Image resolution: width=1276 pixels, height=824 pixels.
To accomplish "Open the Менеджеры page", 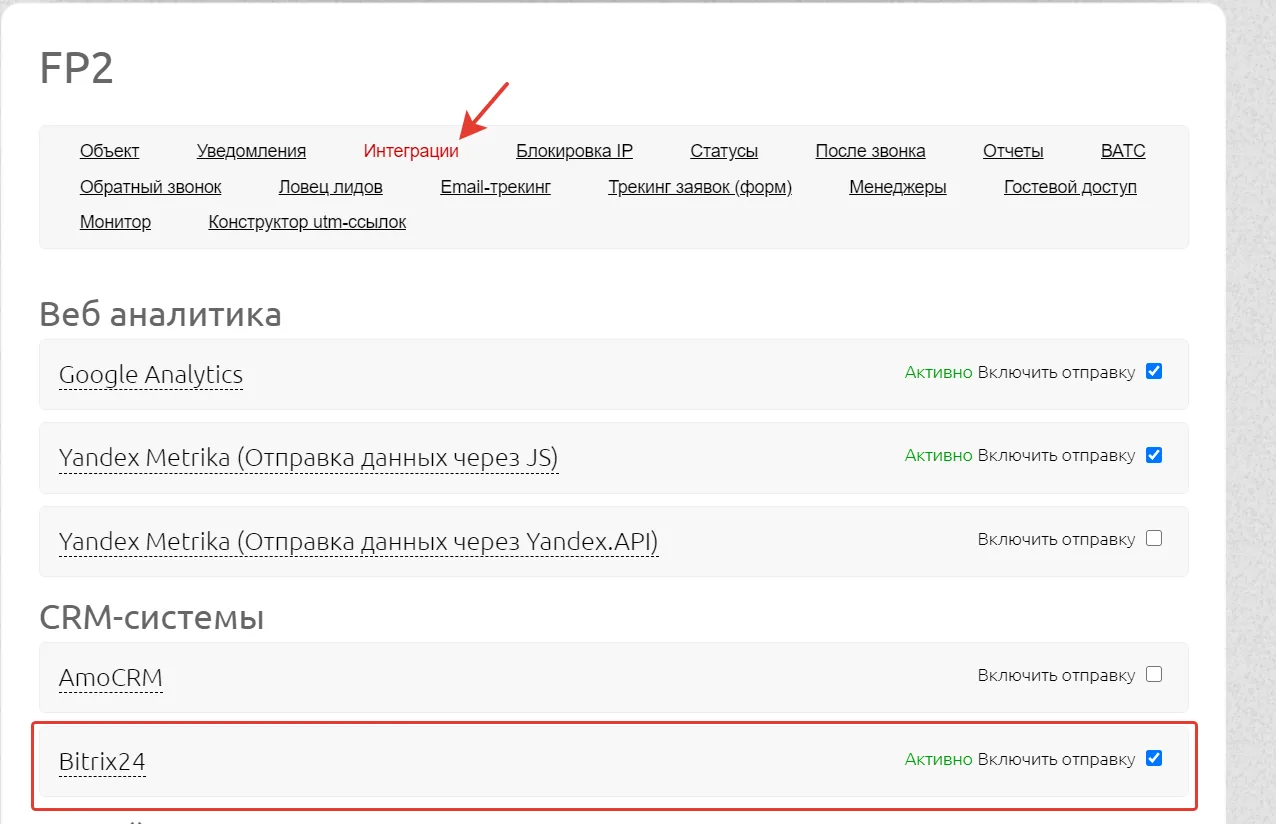I will point(898,187).
